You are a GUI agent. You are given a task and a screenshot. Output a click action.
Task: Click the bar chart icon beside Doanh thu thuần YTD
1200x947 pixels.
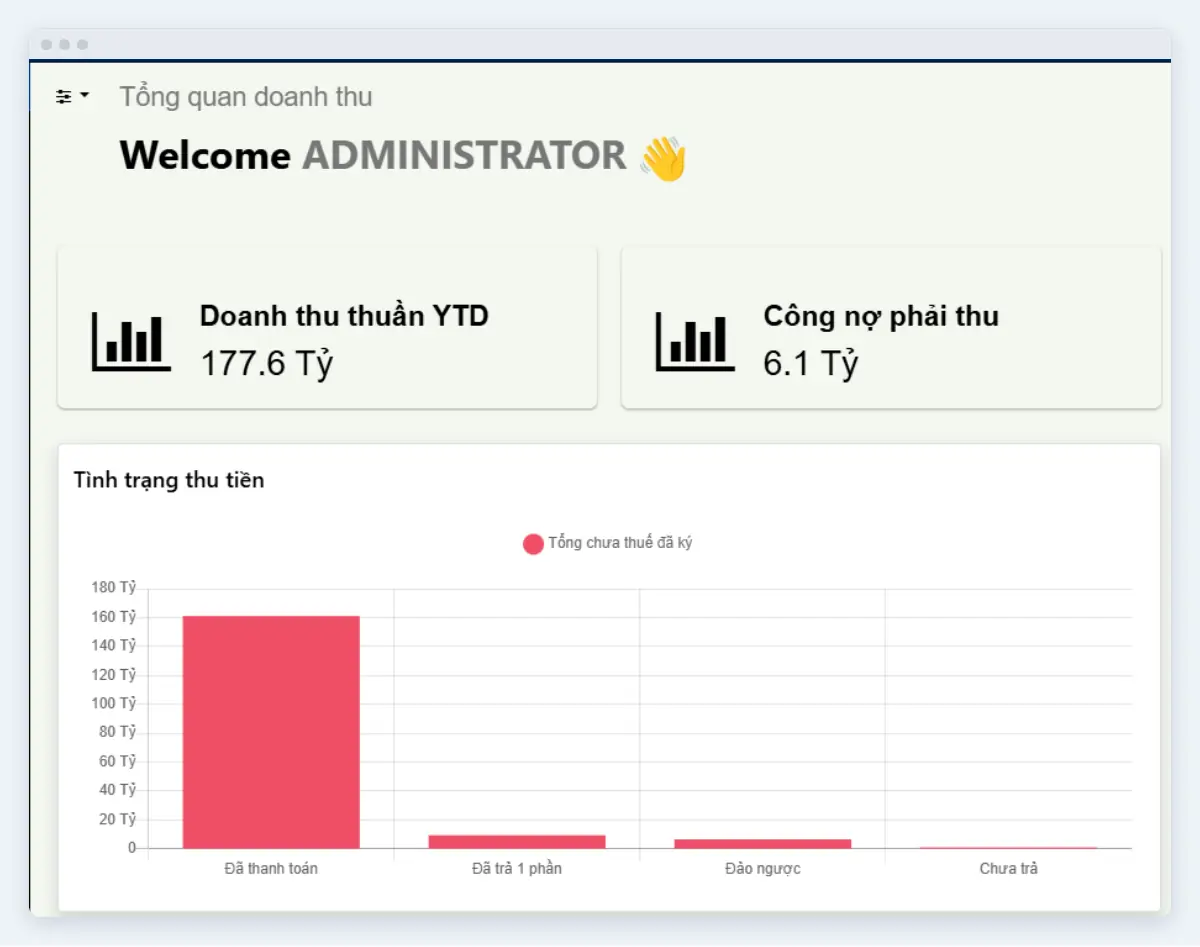(x=131, y=341)
